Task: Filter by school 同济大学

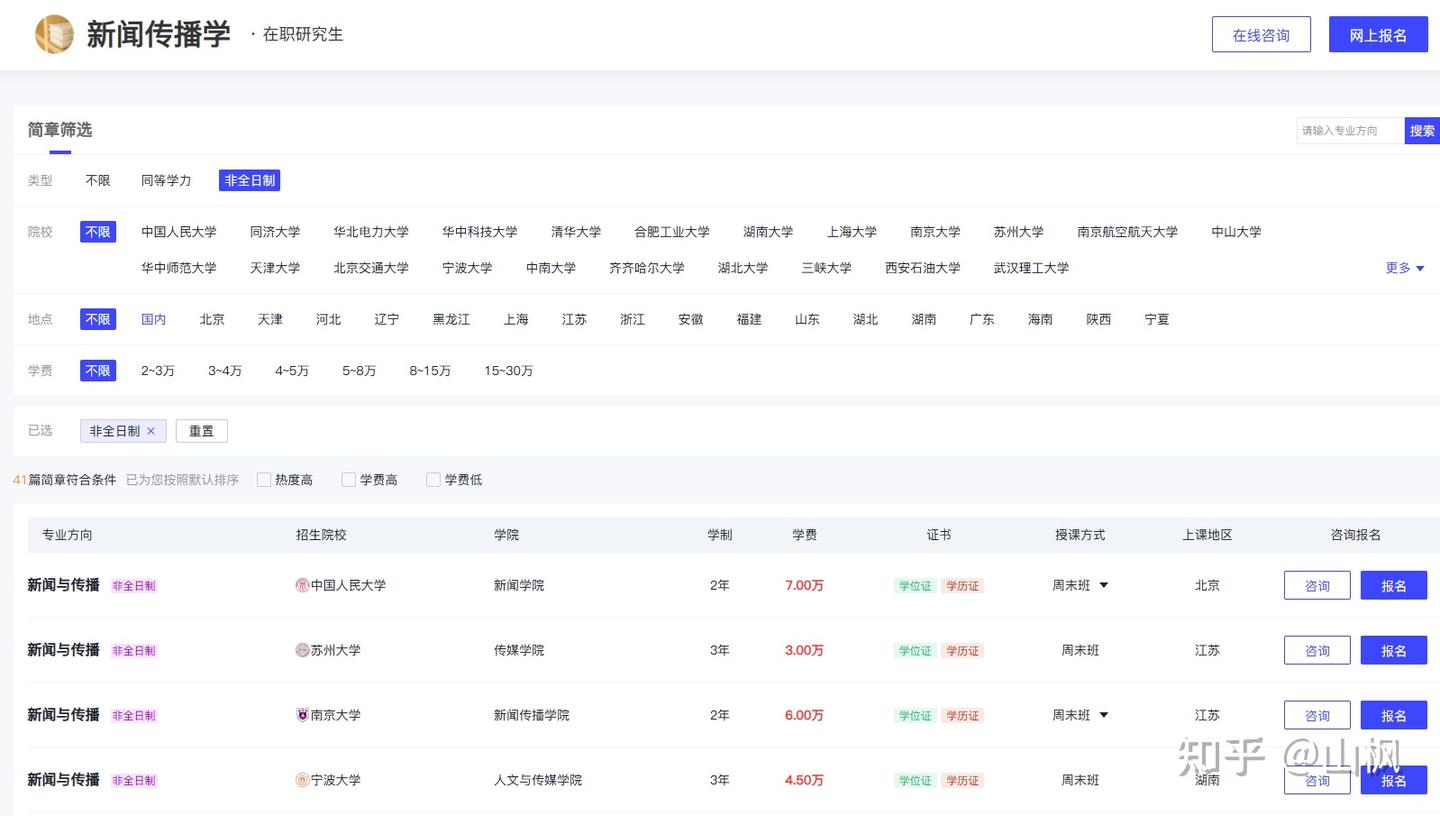Action: (x=275, y=232)
